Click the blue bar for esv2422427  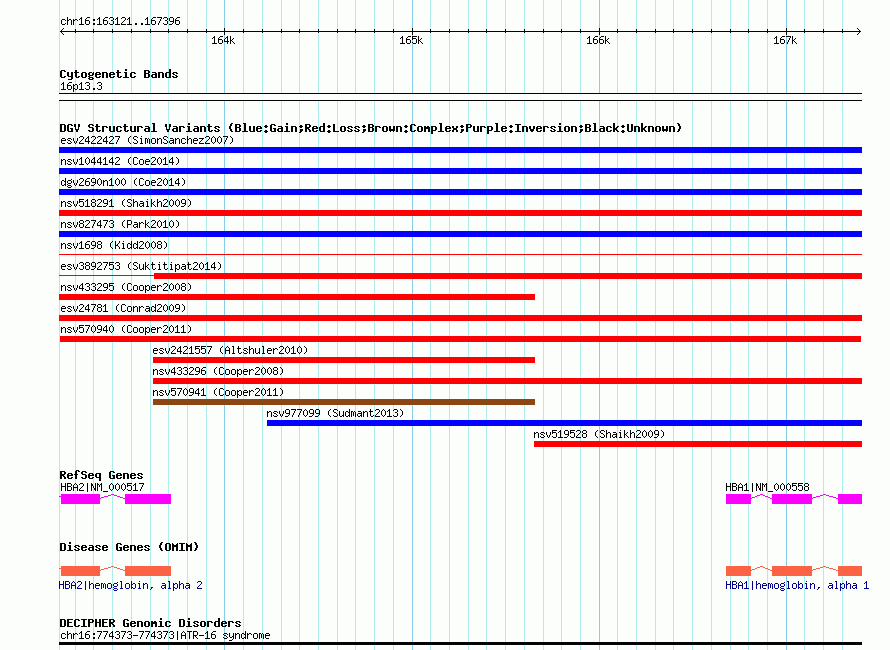pyautogui.click(x=460, y=150)
